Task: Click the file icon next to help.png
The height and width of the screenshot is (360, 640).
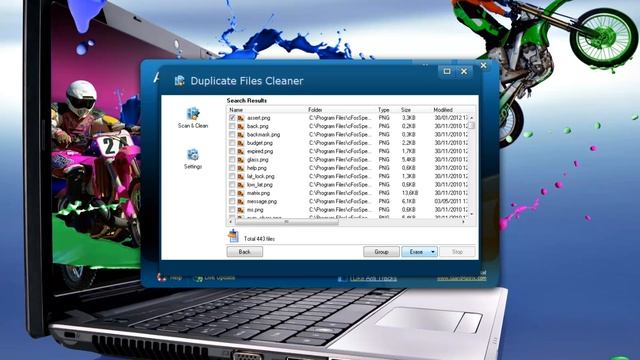Action: [240, 168]
